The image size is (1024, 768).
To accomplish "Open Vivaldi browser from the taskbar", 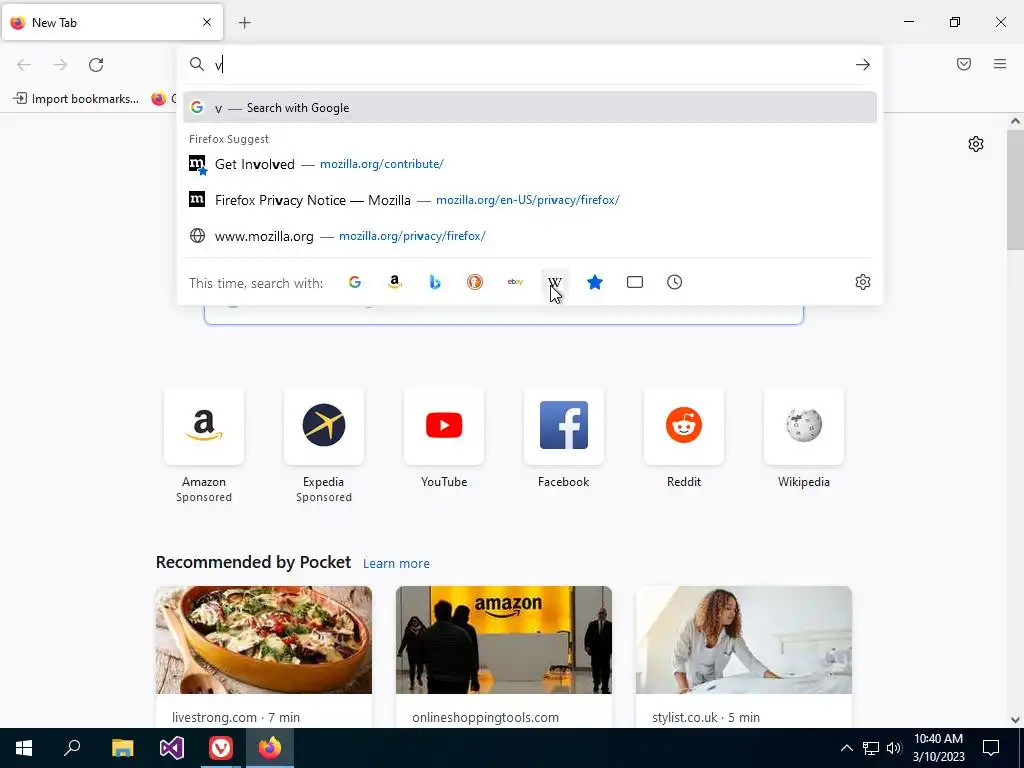I will point(221,748).
